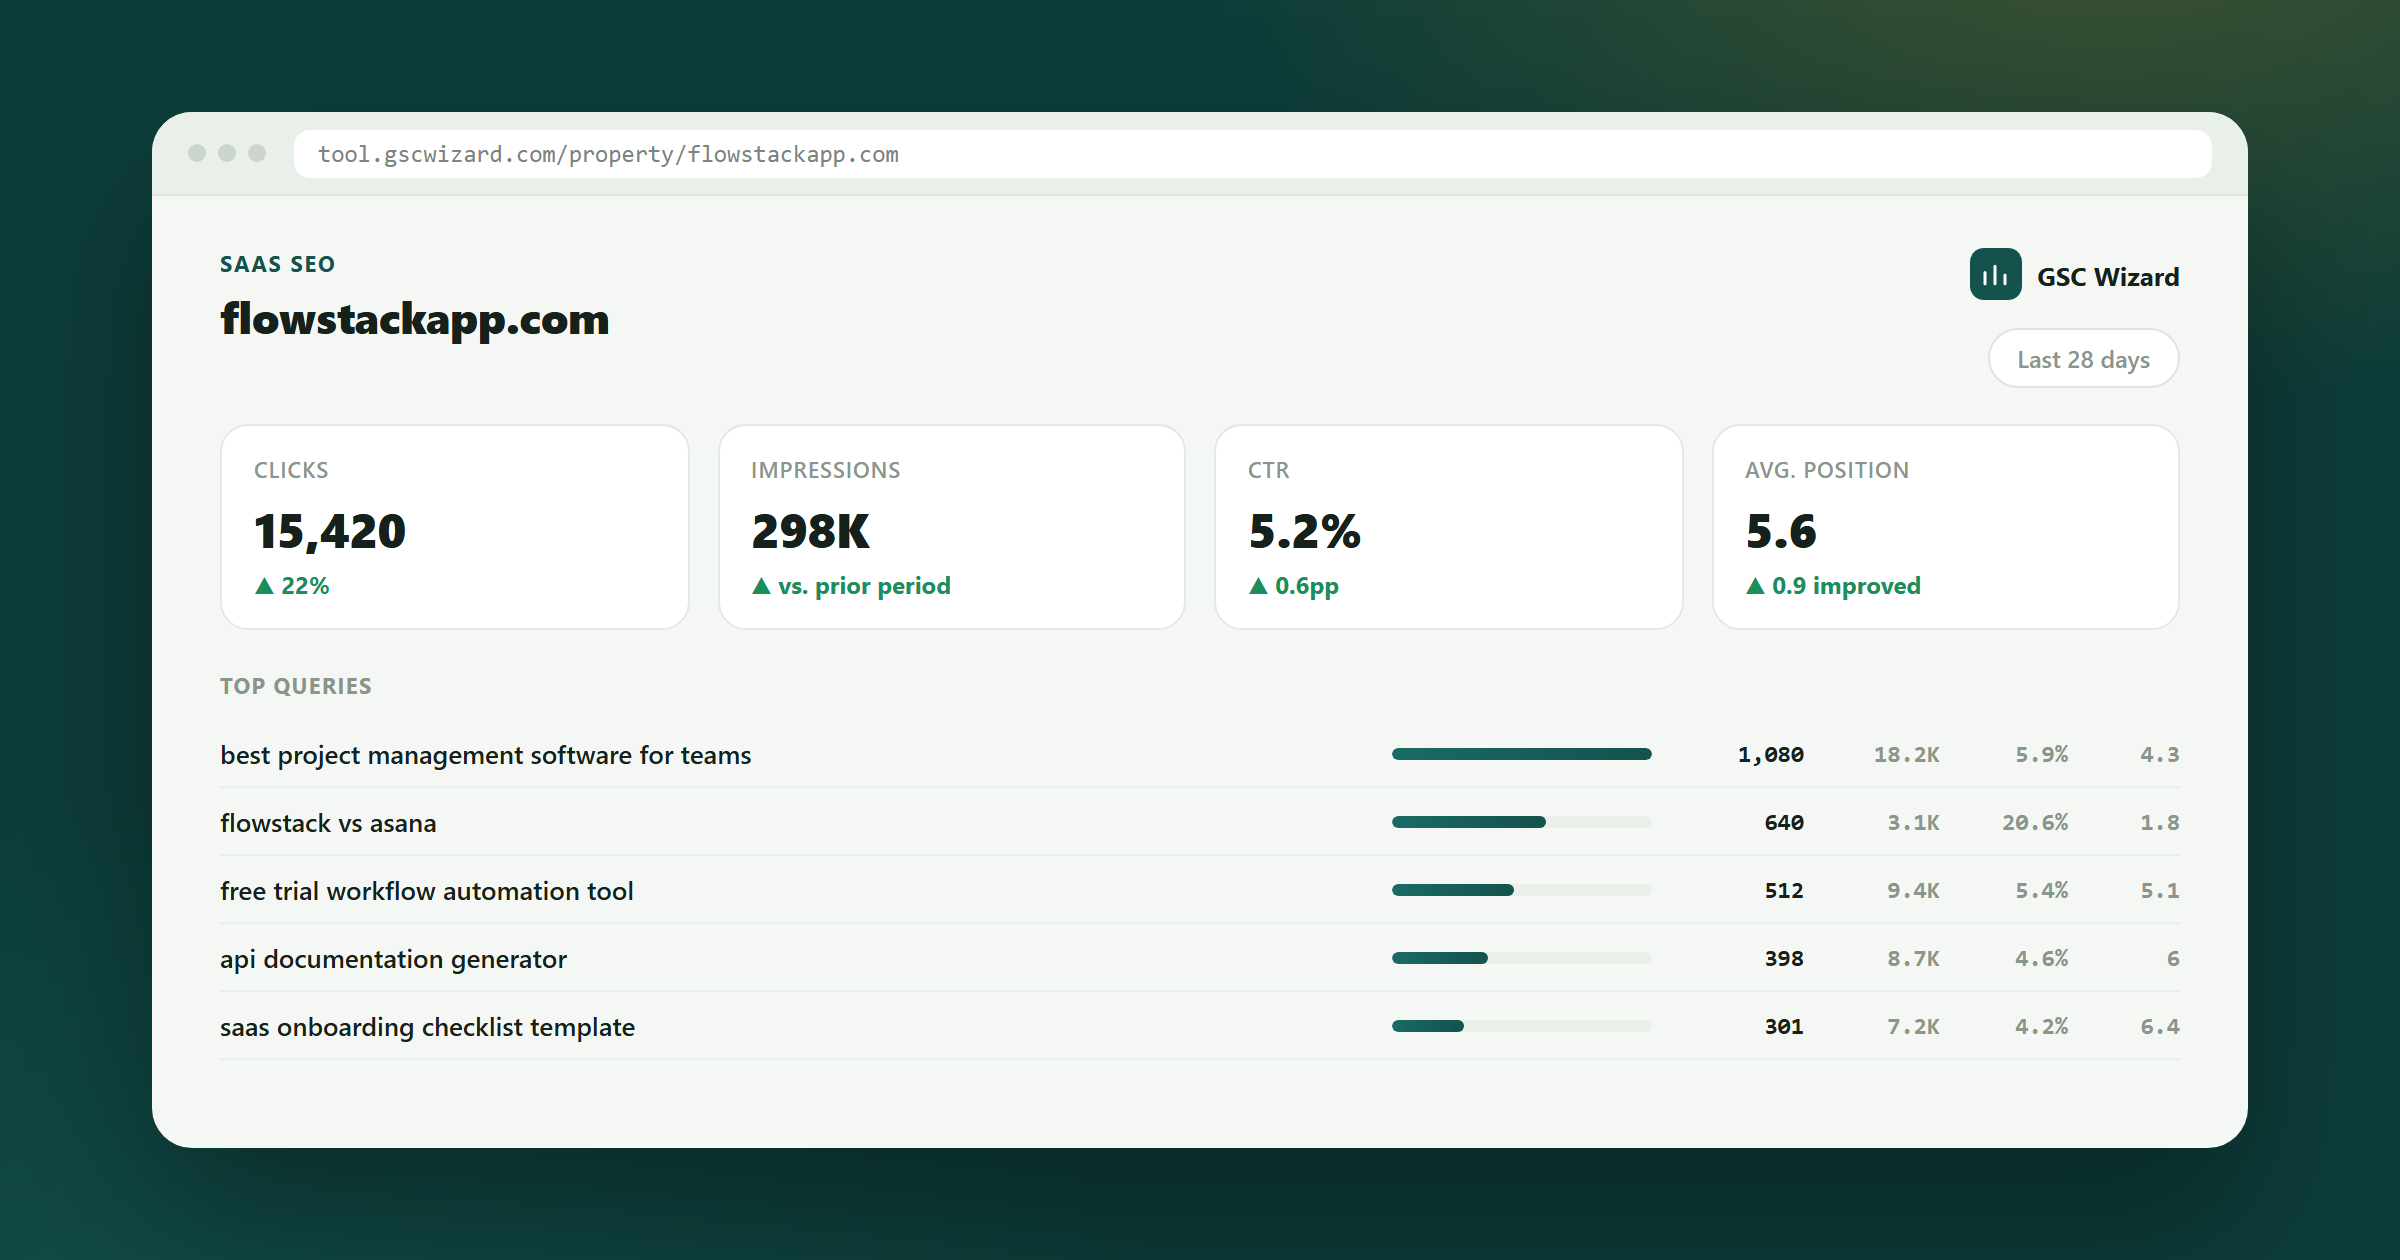Click the green up arrow beside 22%
This screenshot has height=1260, width=2400.
pos(264,586)
